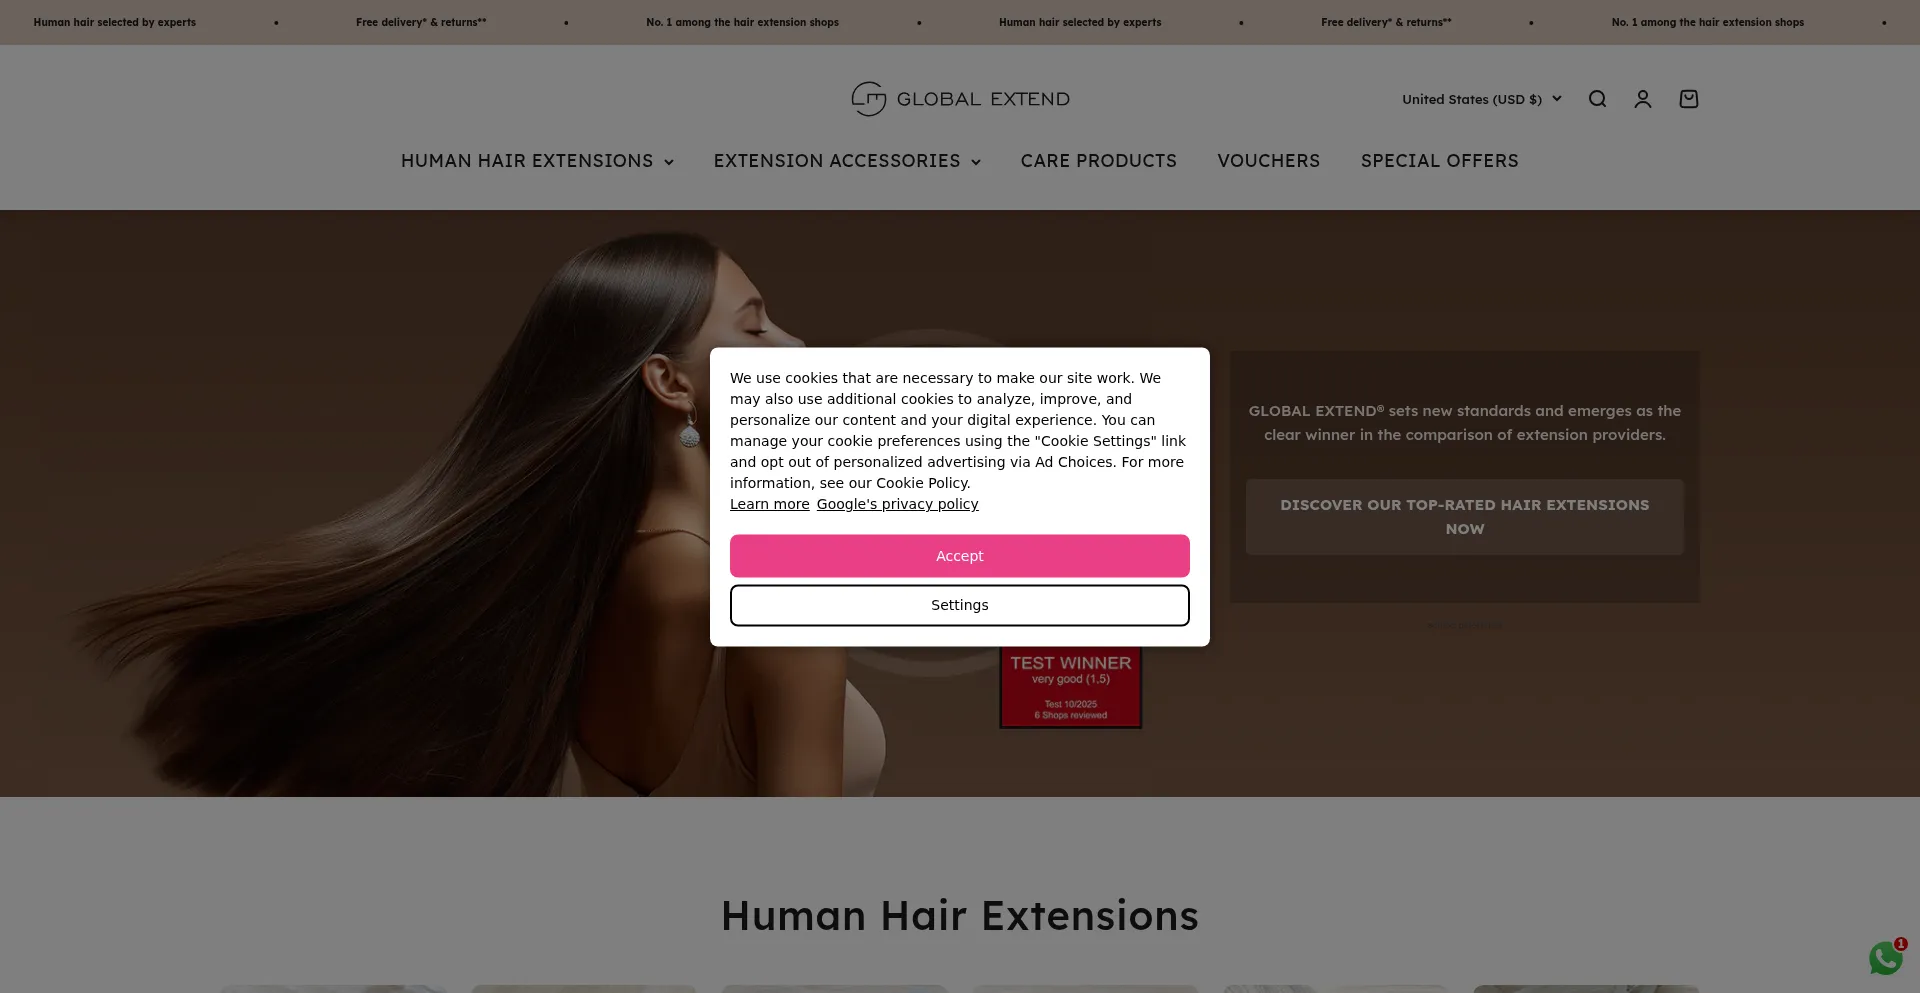Click the Global Extend logo

(960, 99)
